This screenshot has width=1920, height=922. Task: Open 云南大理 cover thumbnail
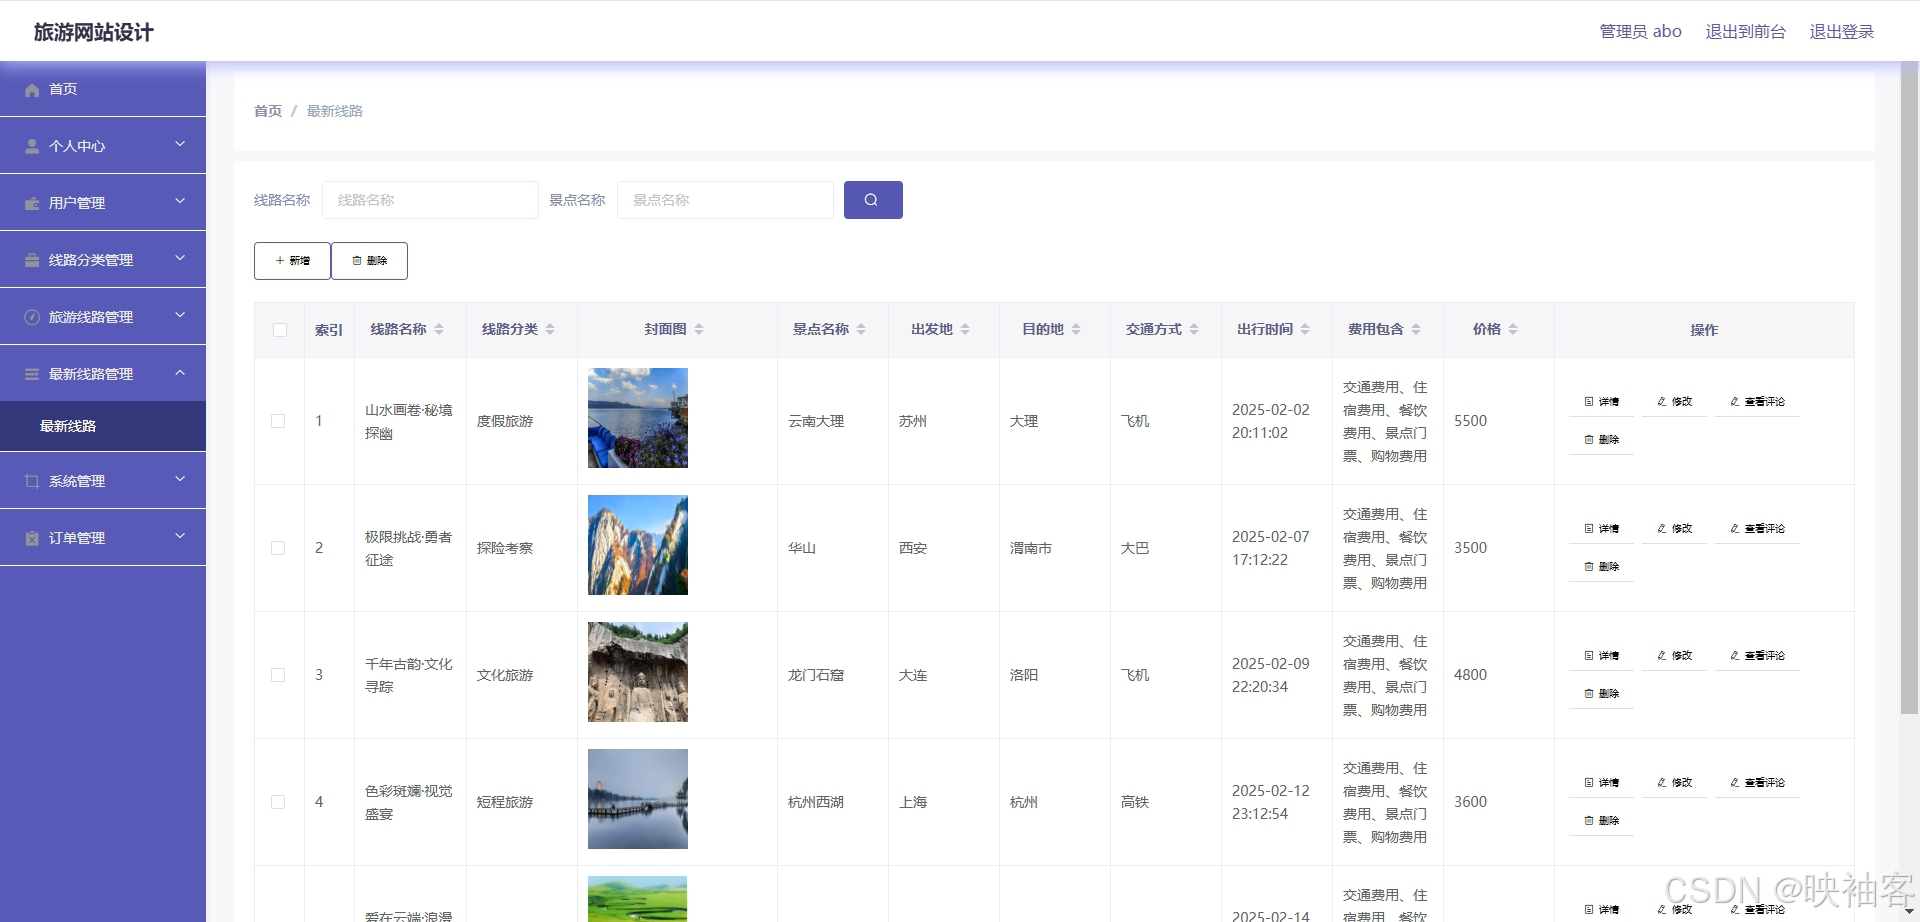(x=638, y=418)
